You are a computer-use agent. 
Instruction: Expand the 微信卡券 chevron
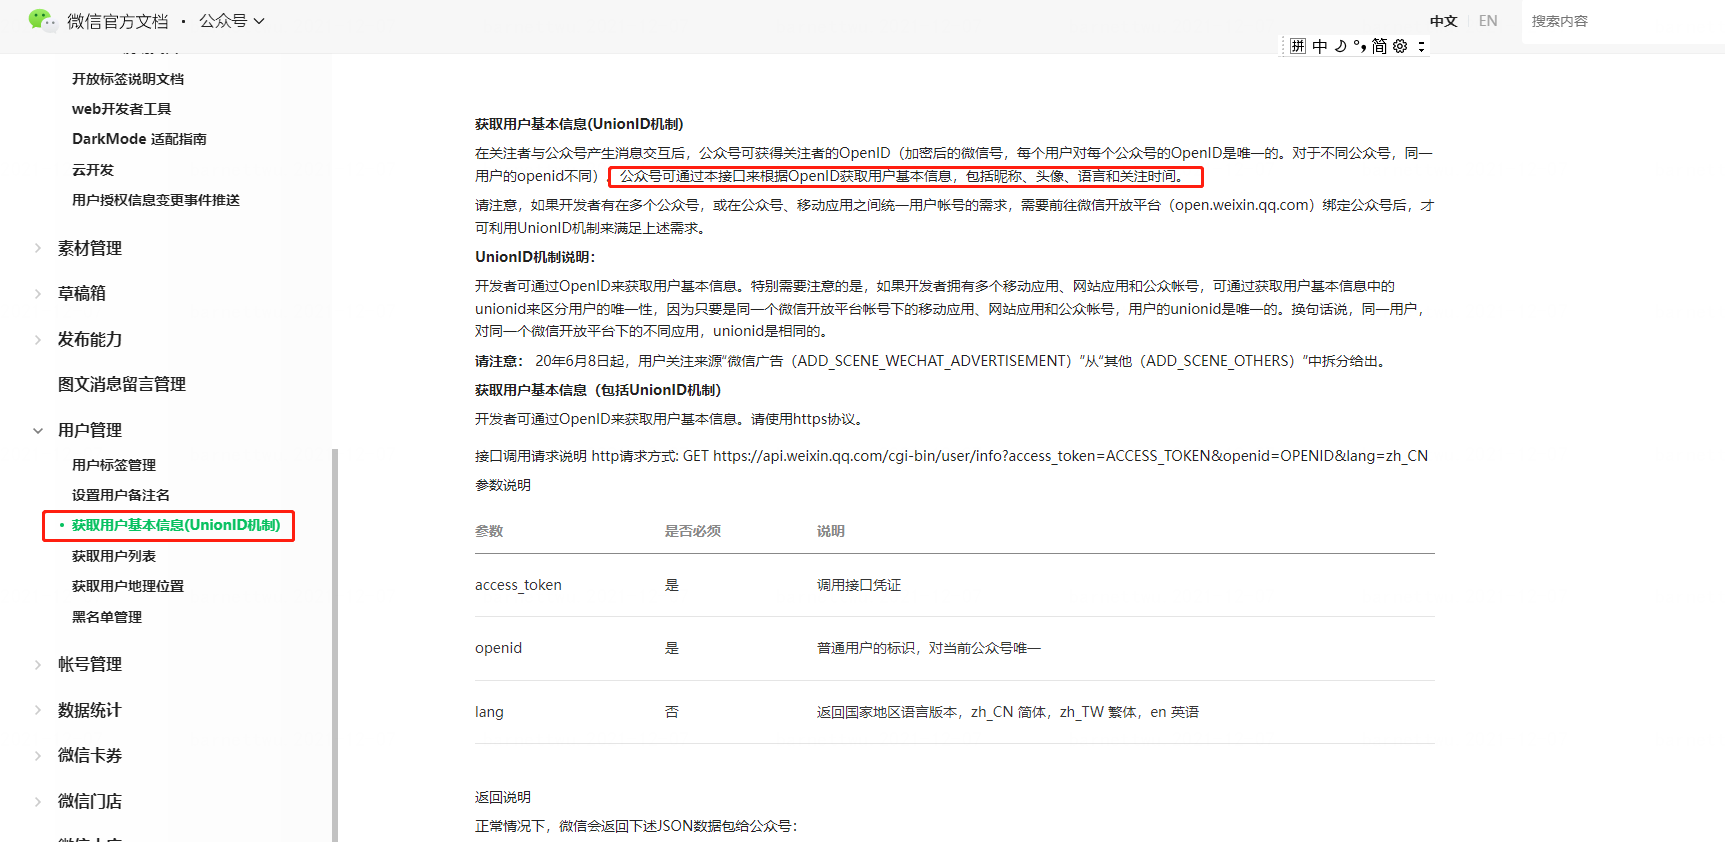38,755
